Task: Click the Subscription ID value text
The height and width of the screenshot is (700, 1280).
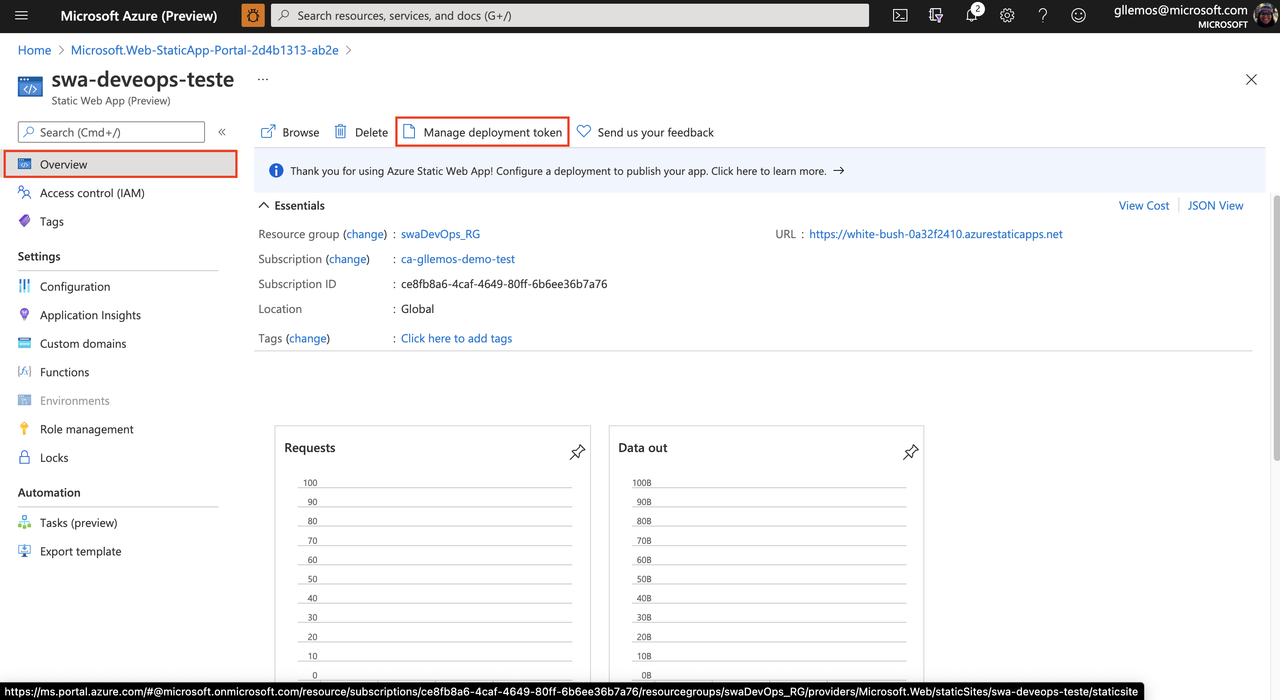Action: point(504,284)
